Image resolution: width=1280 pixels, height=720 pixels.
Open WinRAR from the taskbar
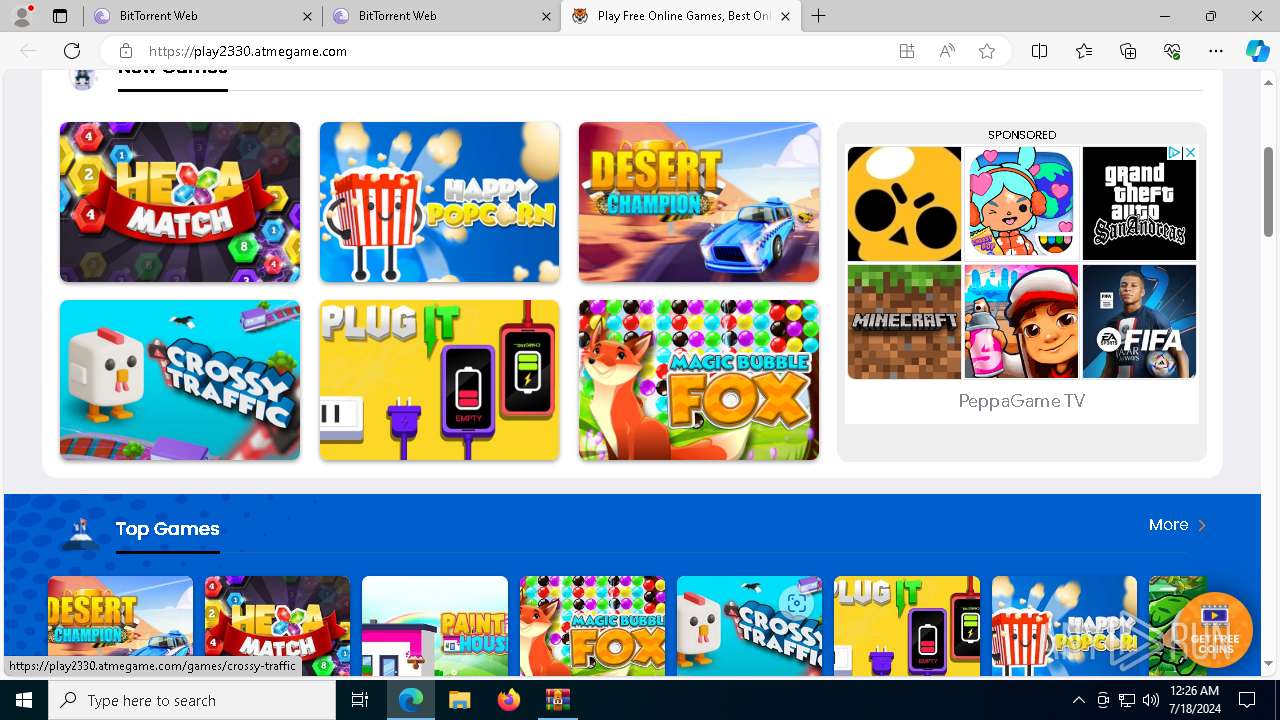click(x=557, y=700)
